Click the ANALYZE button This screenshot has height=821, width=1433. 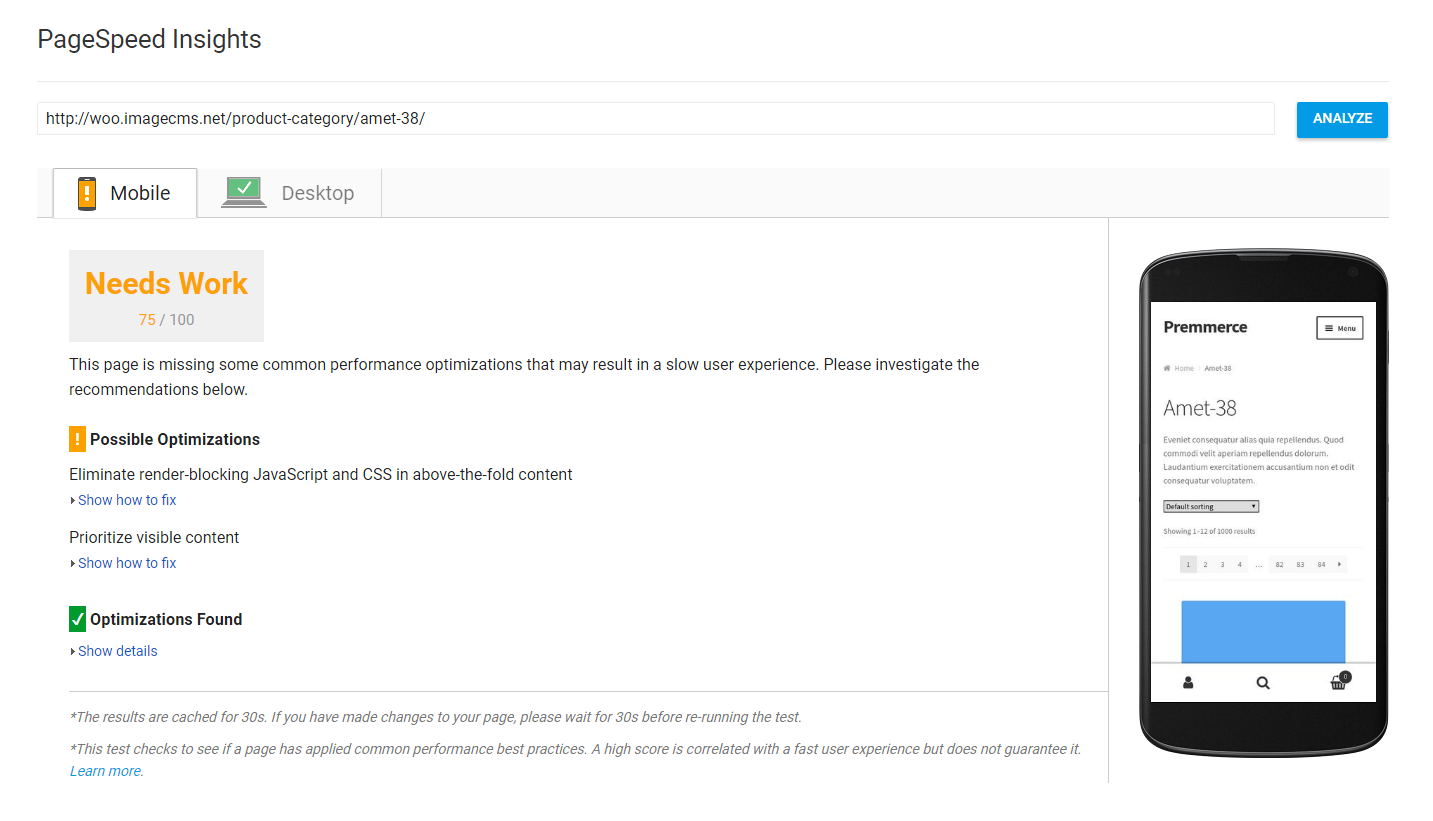click(x=1342, y=119)
